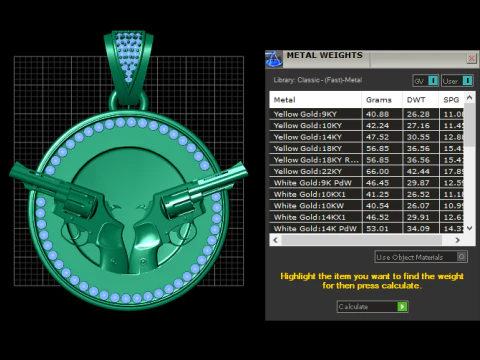Click the horizontal scrollbar thumb

pos(362,240)
